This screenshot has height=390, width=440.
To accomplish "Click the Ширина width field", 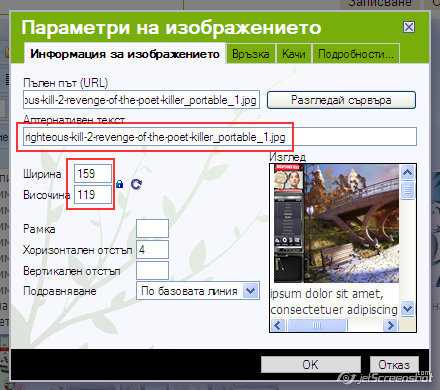I will point(93,174).
